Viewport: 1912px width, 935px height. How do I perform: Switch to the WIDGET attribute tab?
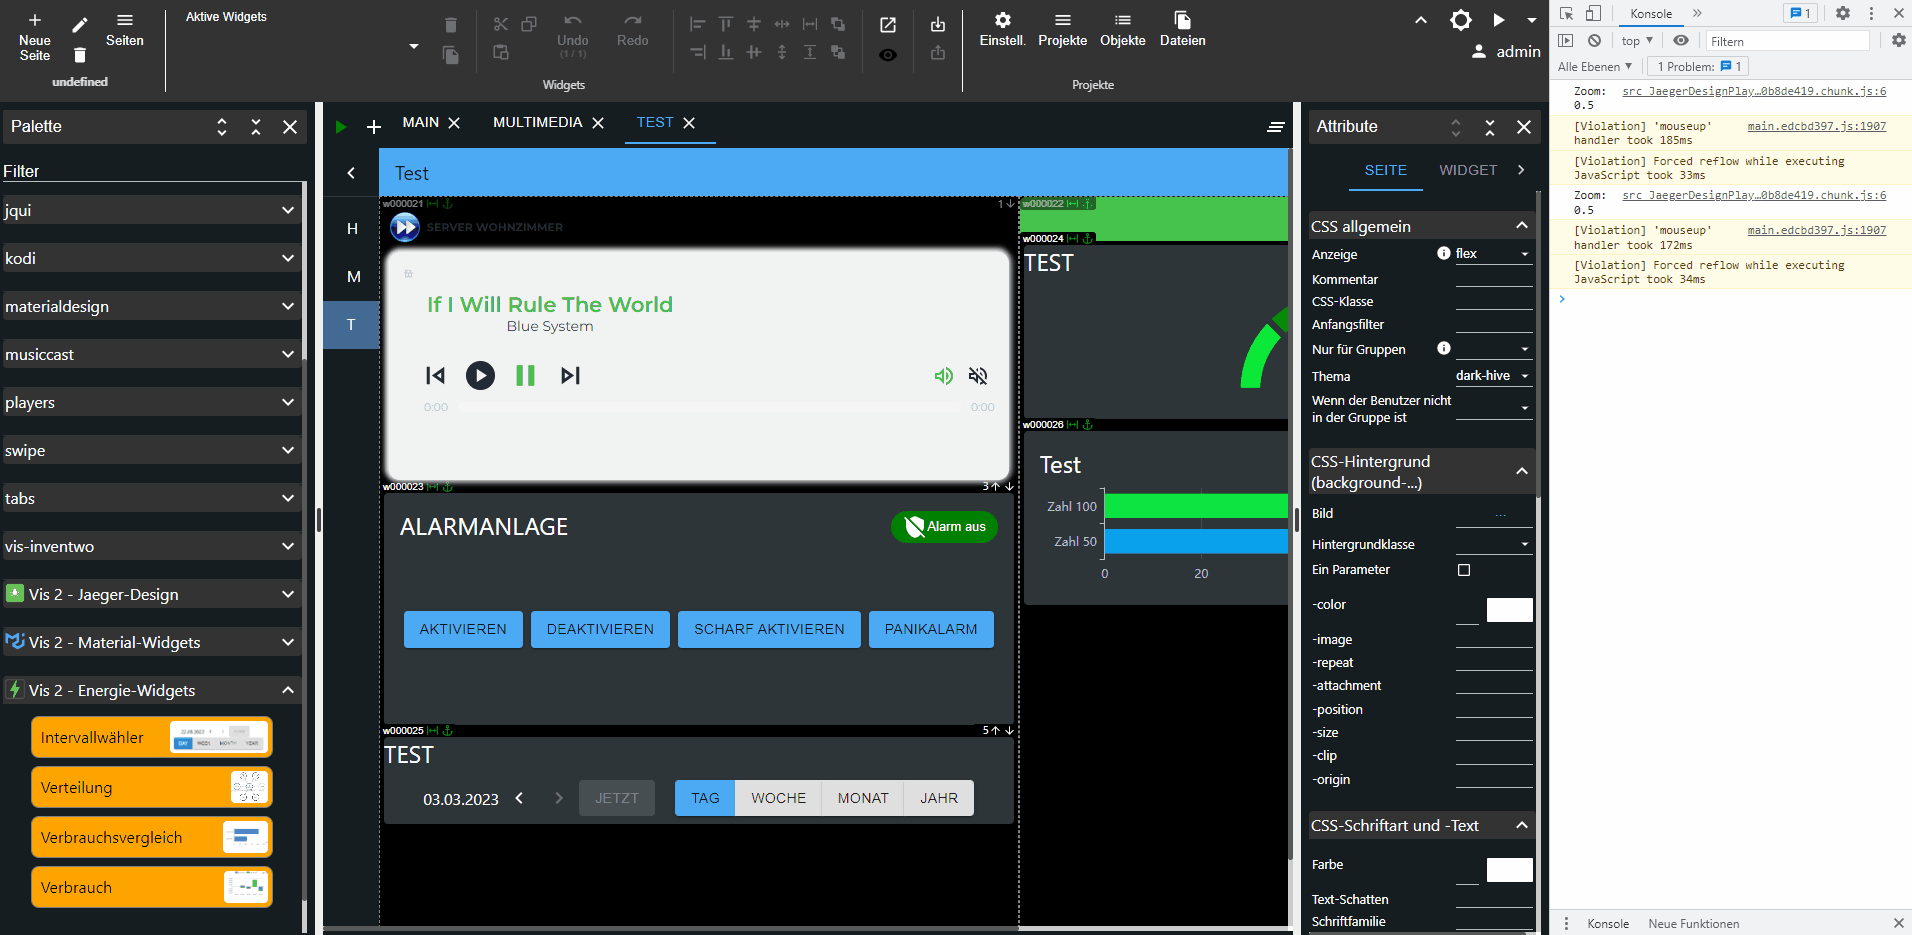pos(1467,170)
